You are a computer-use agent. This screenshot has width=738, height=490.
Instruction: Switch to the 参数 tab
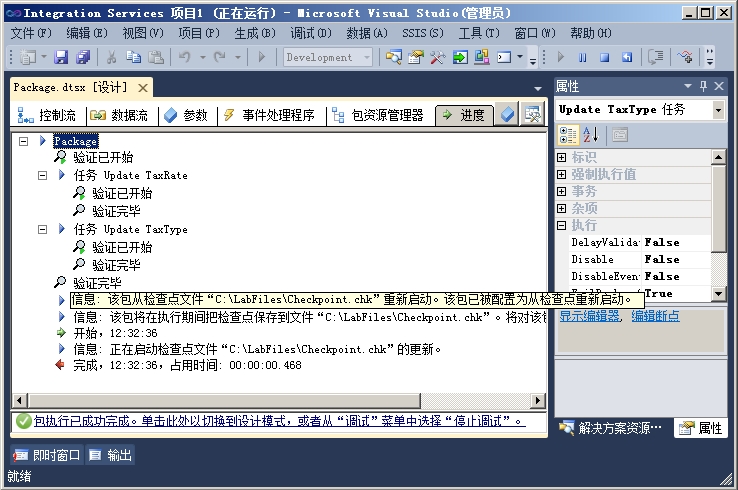tap(185, 115)
